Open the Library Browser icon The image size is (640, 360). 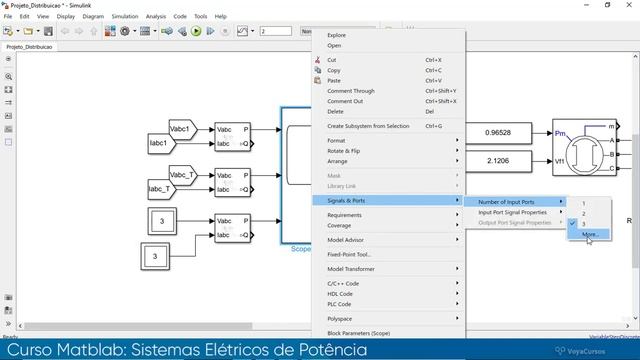click(x=110, y=31)
